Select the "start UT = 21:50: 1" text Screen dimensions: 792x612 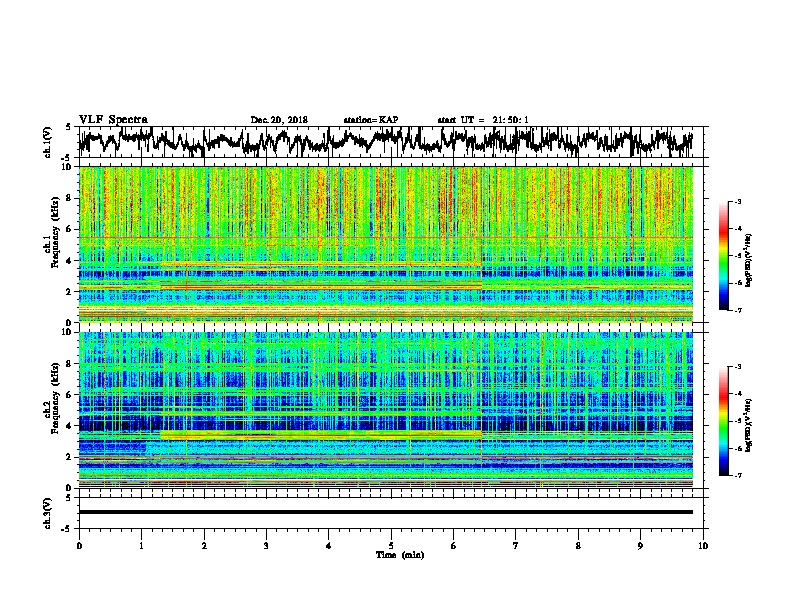[483, 120]
